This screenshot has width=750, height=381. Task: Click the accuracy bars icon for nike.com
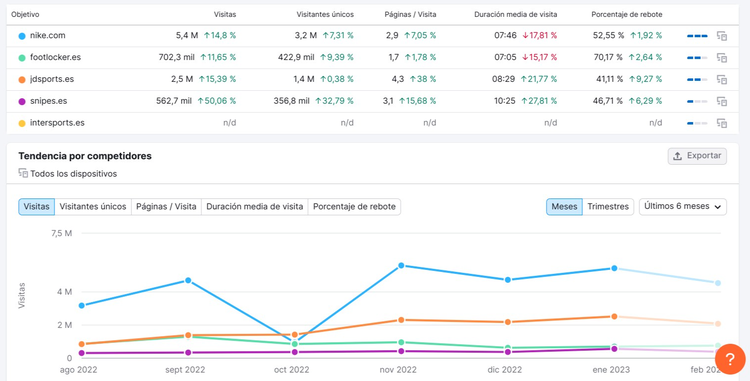[x=697, y=36]
